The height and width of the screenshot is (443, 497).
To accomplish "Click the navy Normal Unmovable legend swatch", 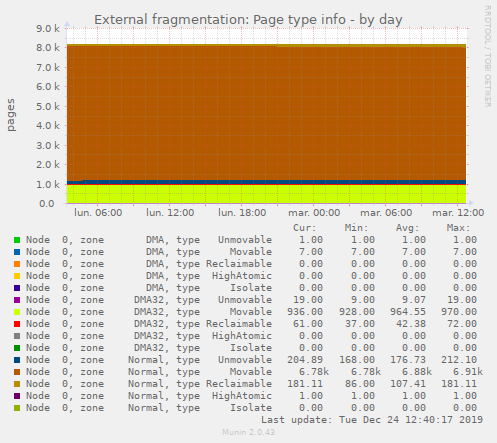I will coord(17,360).
